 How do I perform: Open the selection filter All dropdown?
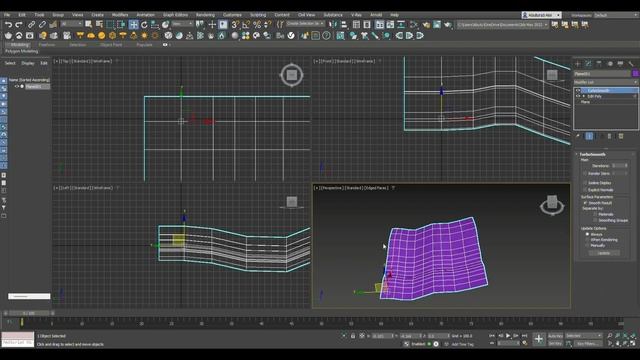tap(71, 24)
